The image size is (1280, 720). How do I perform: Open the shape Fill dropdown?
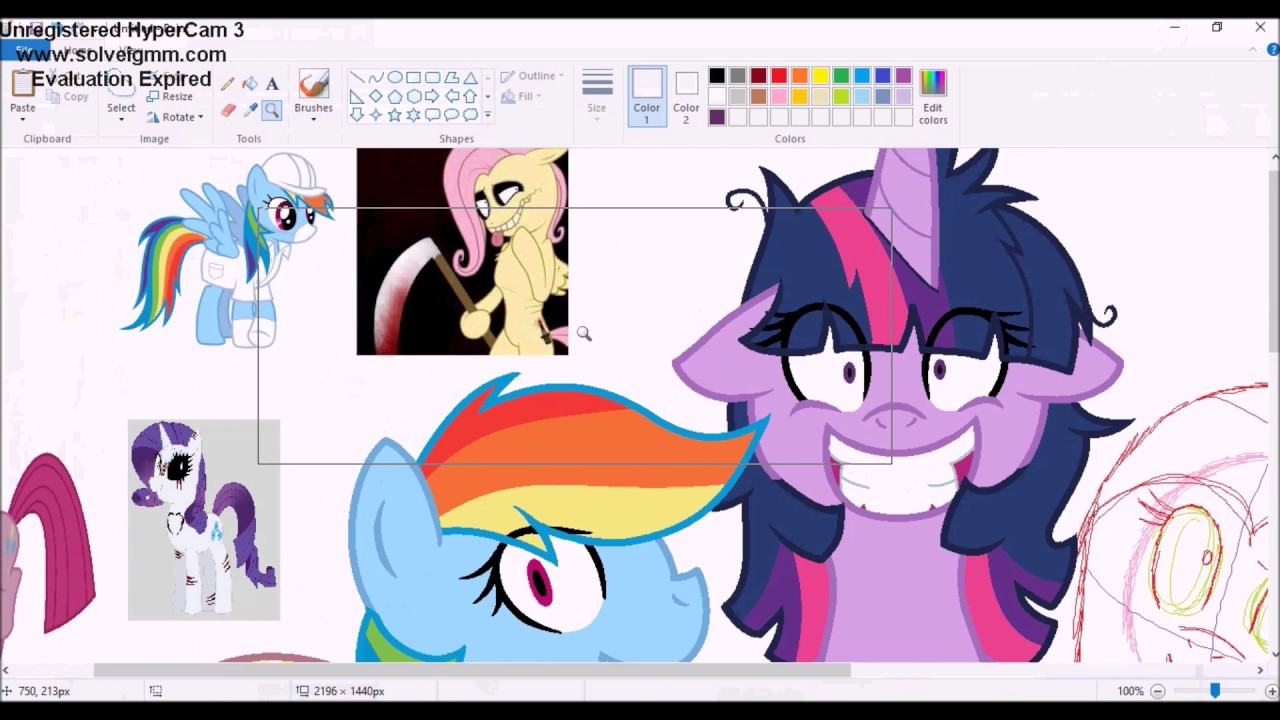(x=521, y=97)
